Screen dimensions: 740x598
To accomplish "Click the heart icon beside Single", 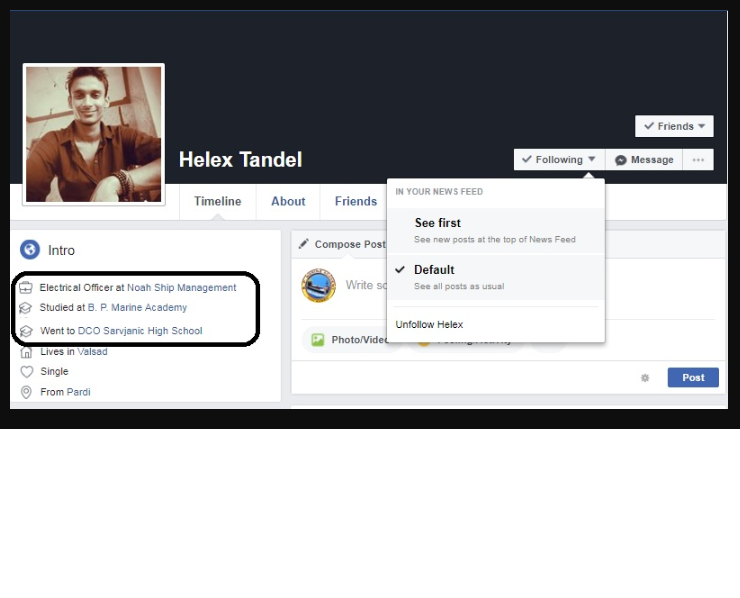I will pos(27,372).
